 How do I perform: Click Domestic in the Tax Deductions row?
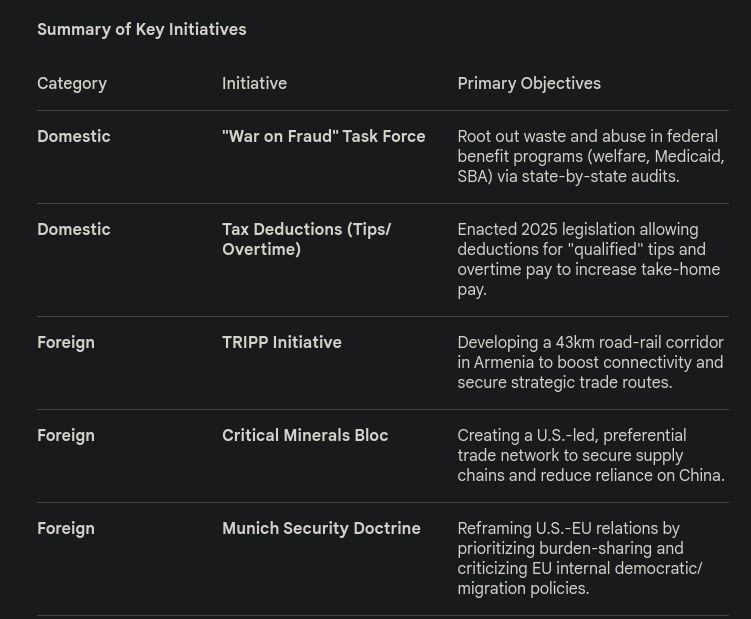click(74, 229)
